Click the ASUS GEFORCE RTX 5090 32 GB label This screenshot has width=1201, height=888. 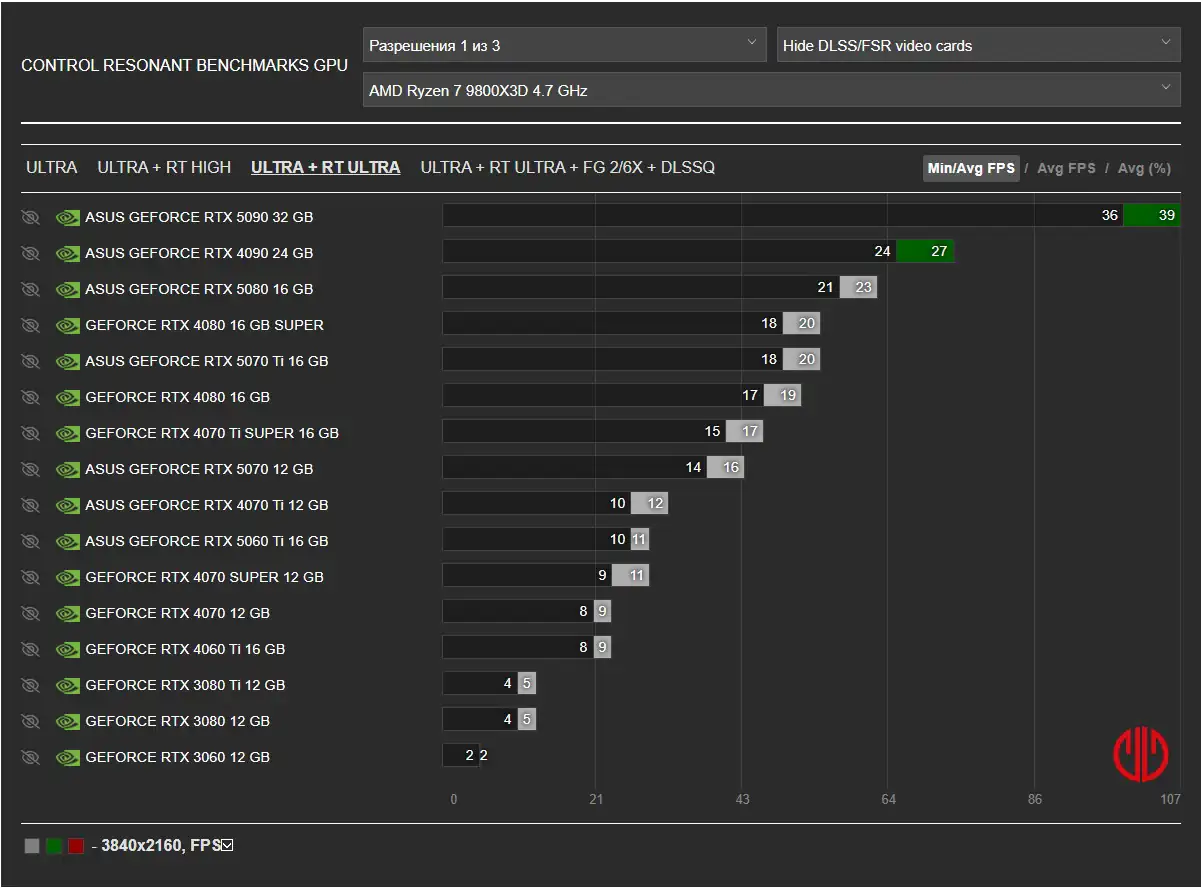[199, 217]
